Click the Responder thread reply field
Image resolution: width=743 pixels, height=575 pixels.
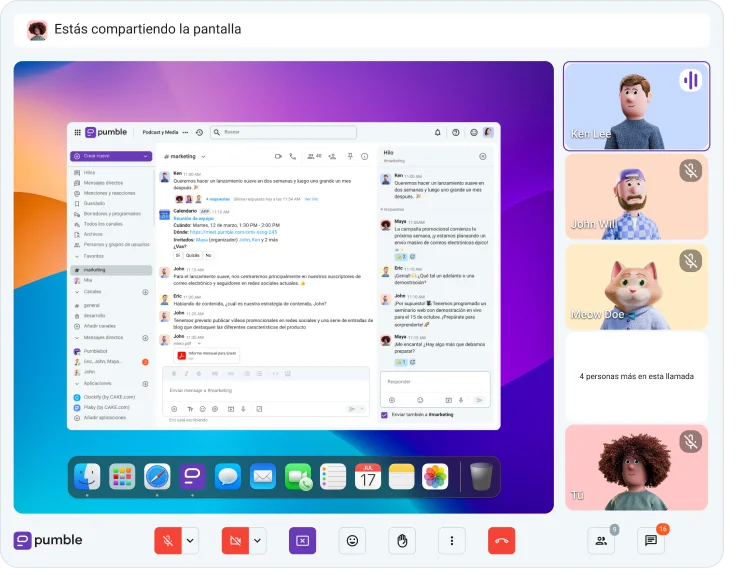coord(435,382)
